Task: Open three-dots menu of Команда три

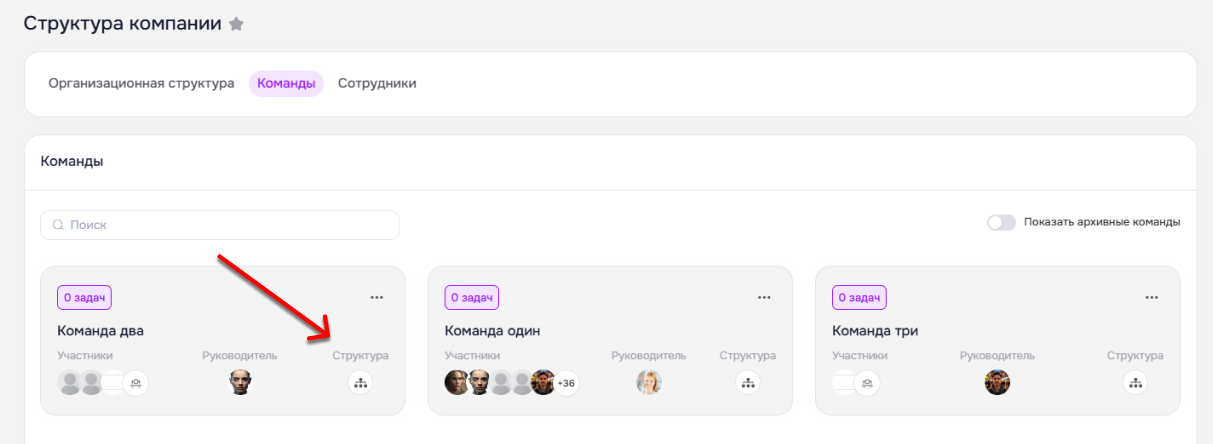Action: click(1152, 297)
